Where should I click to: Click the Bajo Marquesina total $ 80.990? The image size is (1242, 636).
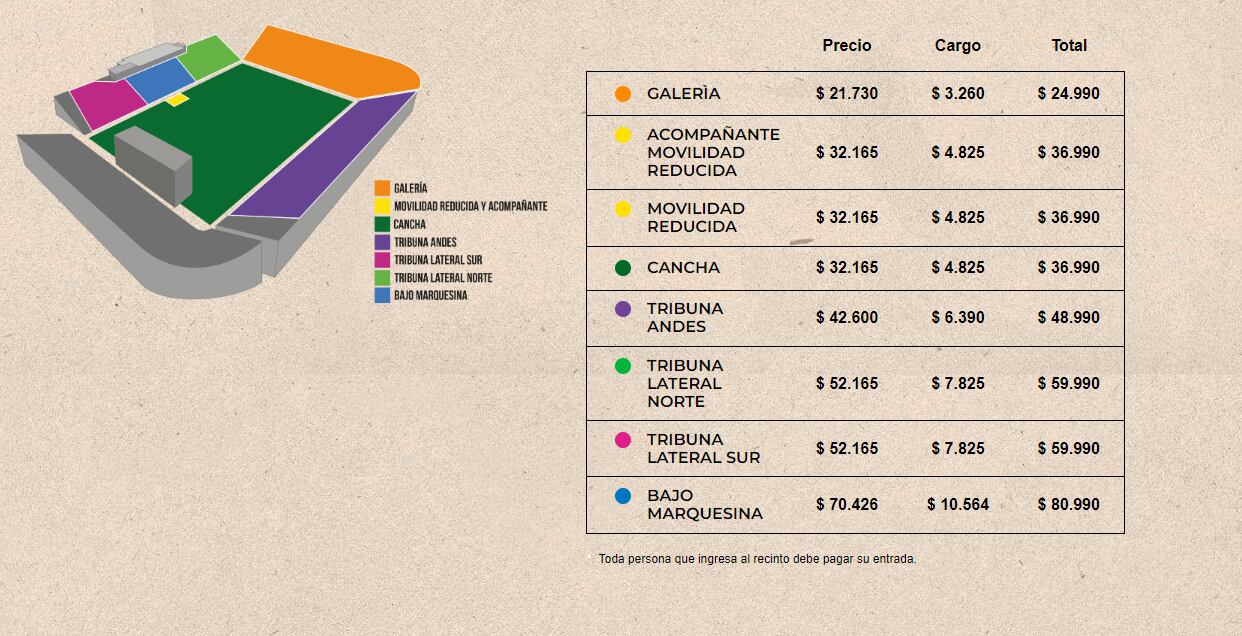pyautogui.click(x=1068, y=505)
